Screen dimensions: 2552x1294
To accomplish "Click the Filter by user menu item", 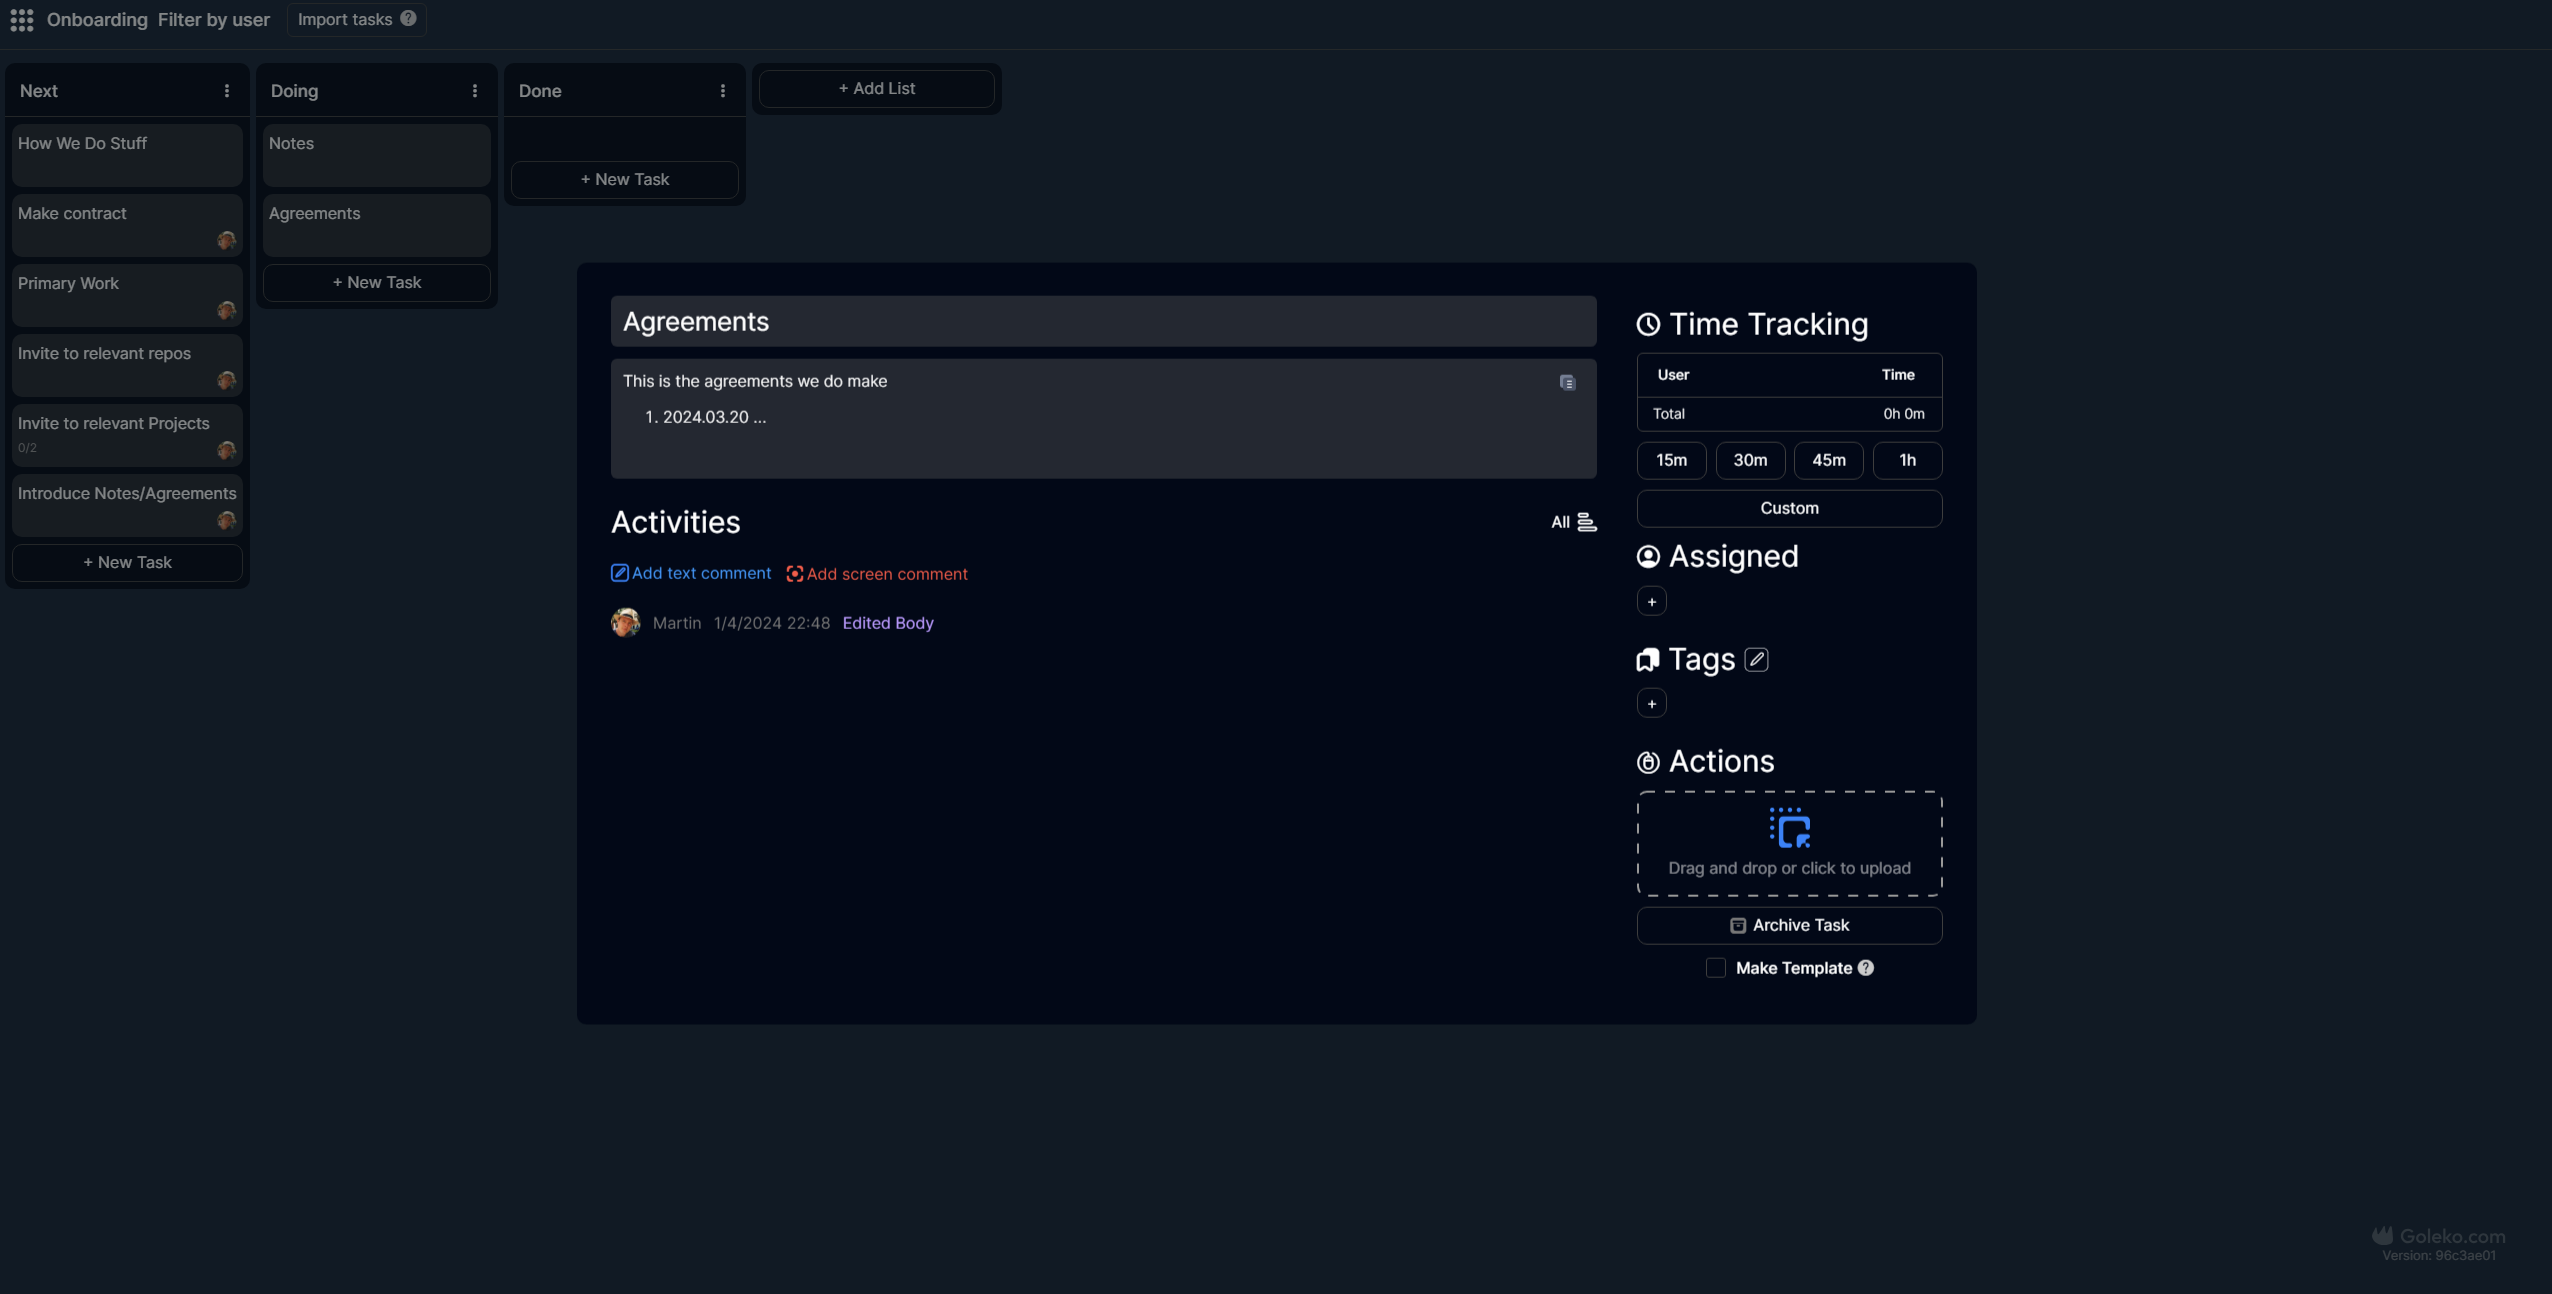I will coord(214,20).
